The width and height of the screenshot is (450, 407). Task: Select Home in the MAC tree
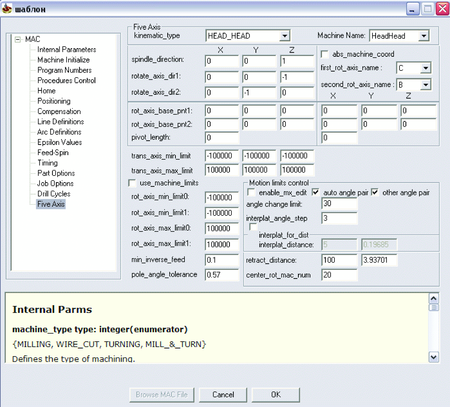point(46,91)
